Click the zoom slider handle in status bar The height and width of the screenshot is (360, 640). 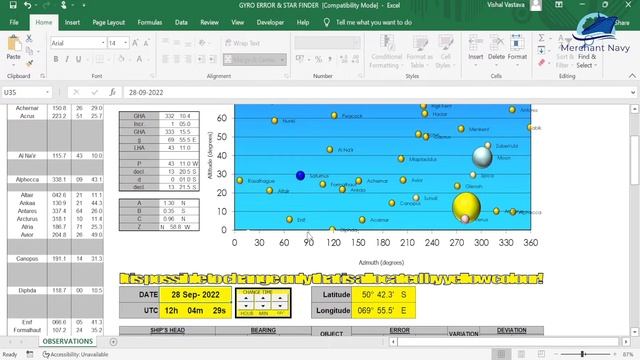[x=582, y=354]
